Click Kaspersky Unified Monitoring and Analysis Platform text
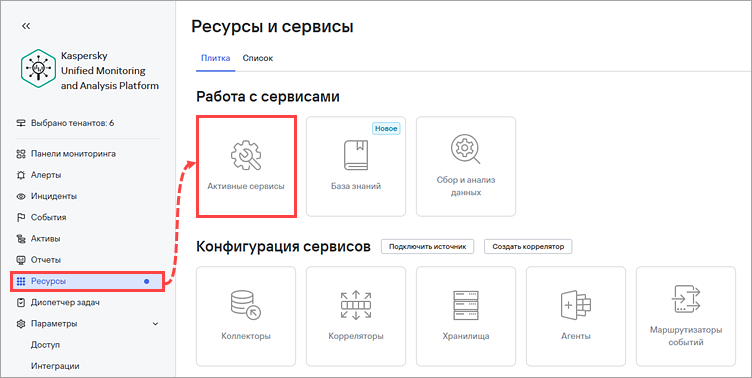752x378 pixels. (110, 71)
